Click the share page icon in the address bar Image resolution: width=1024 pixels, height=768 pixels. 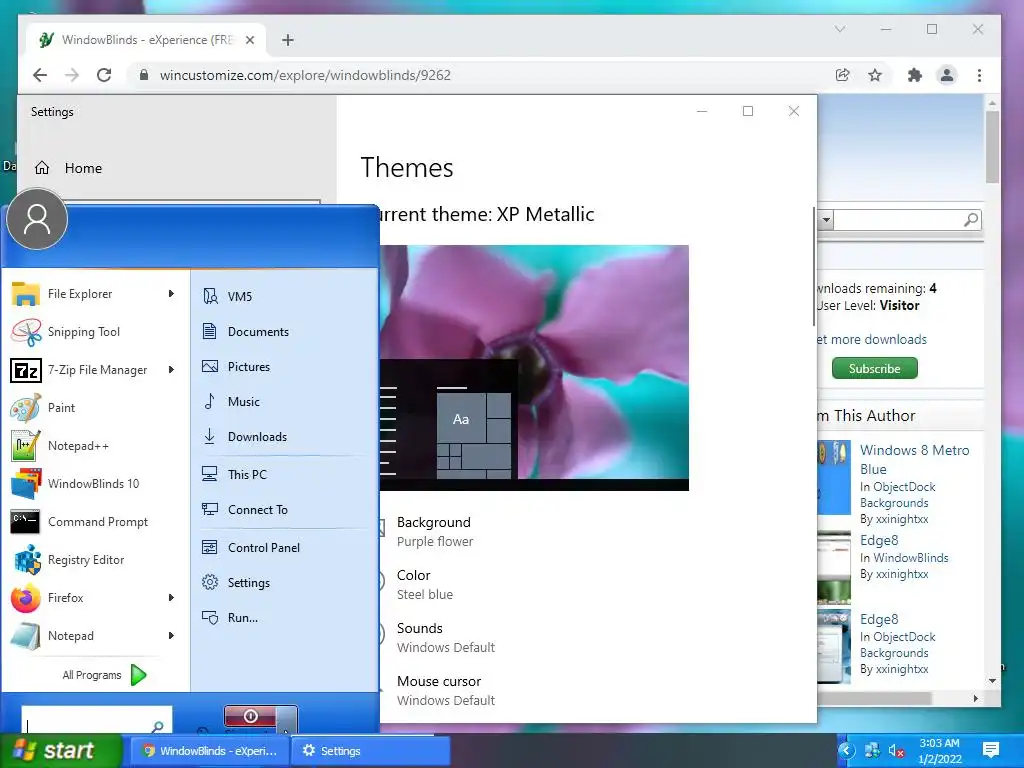pos(842,75)
